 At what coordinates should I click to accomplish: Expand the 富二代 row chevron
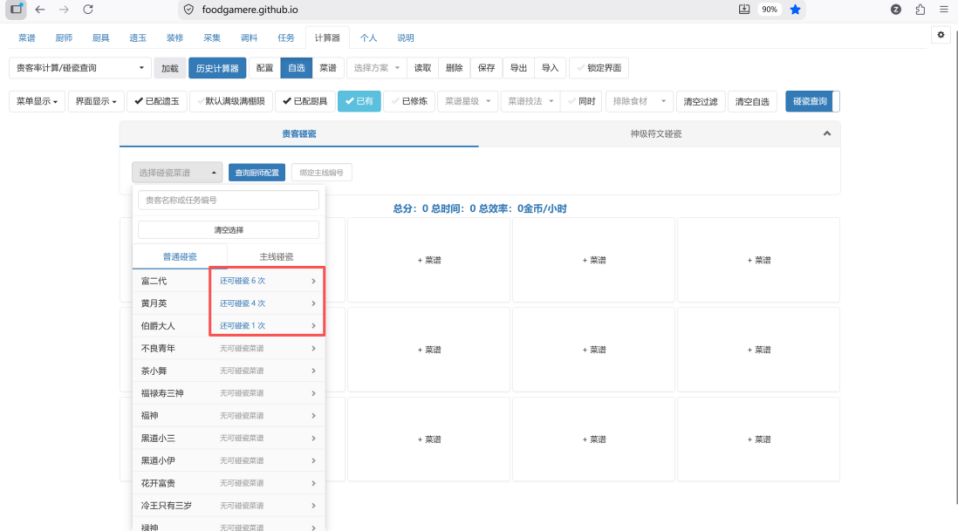[313, 281]
